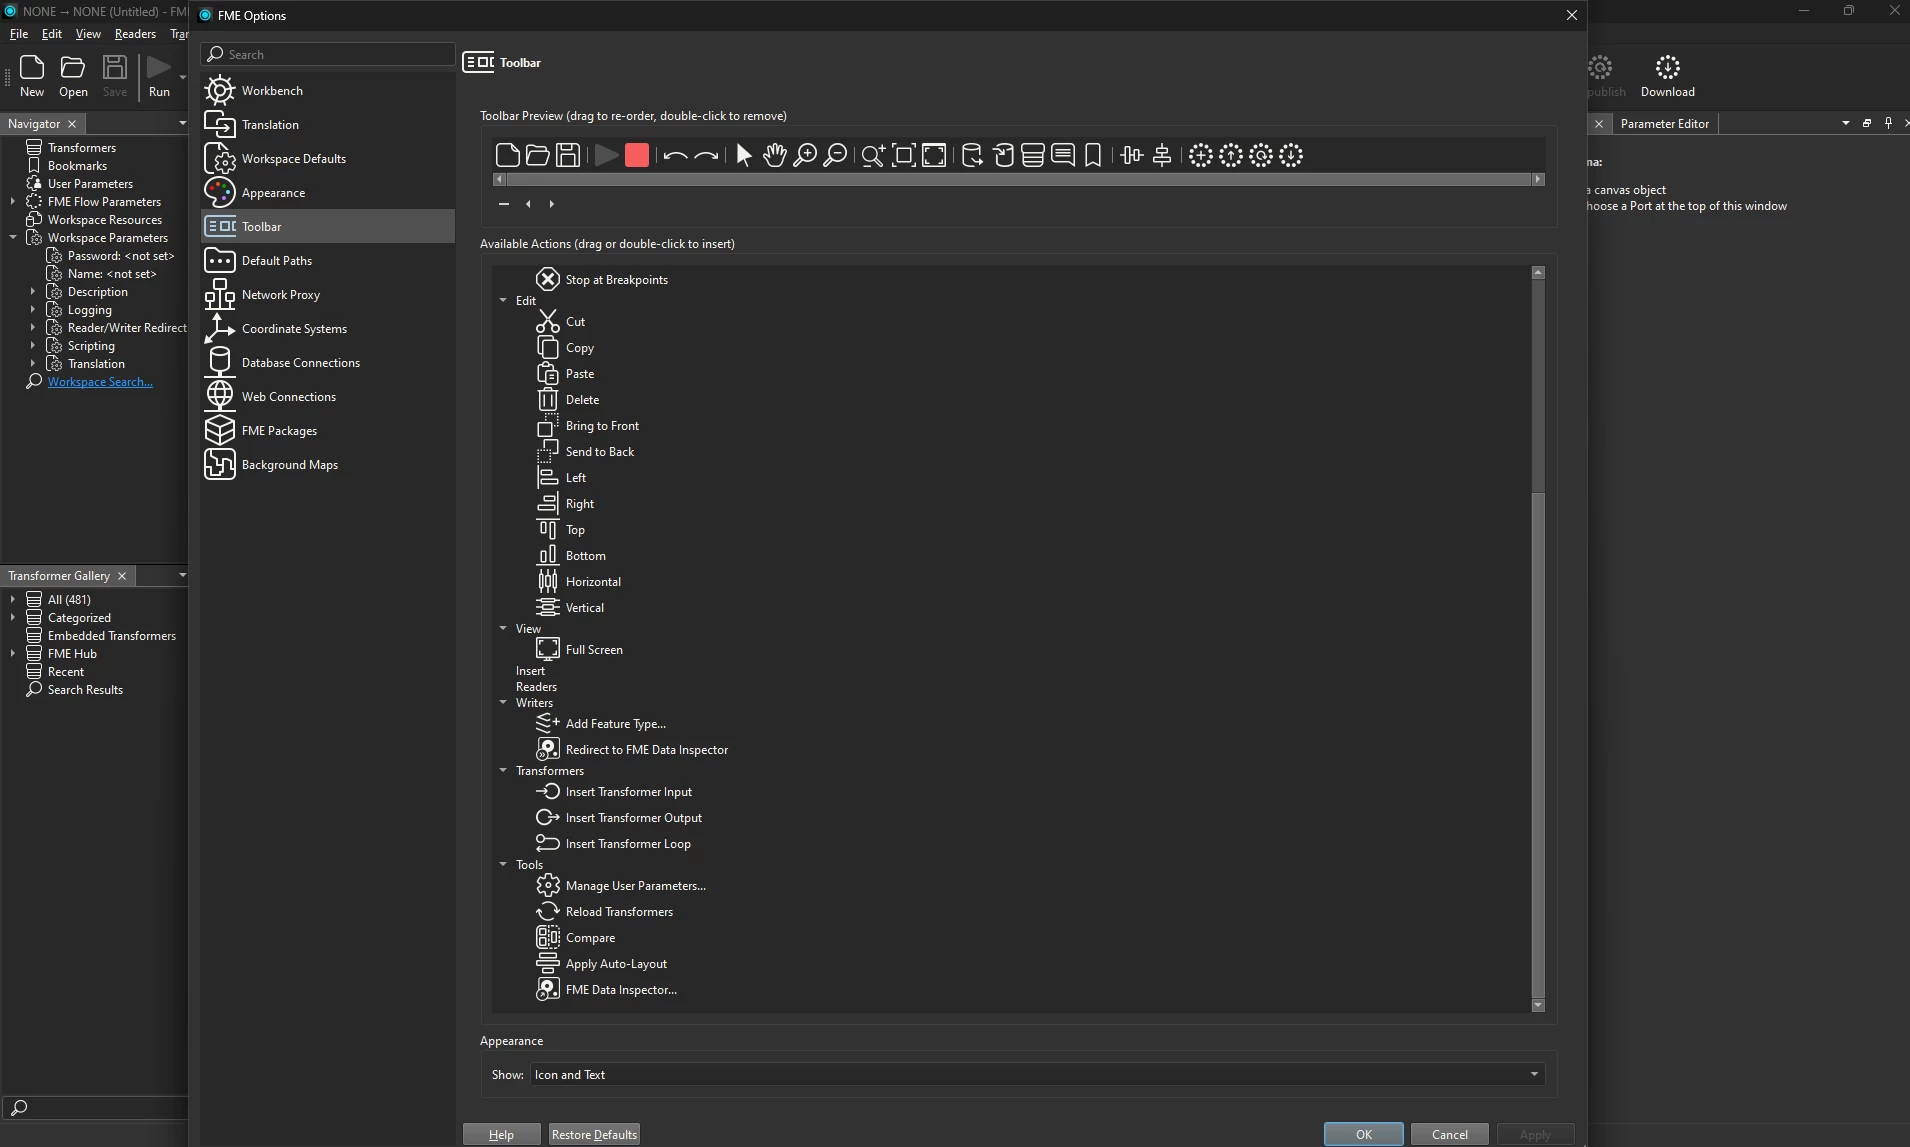Click the toolbar preview horizontal scrollbar

pos(1018,180)
